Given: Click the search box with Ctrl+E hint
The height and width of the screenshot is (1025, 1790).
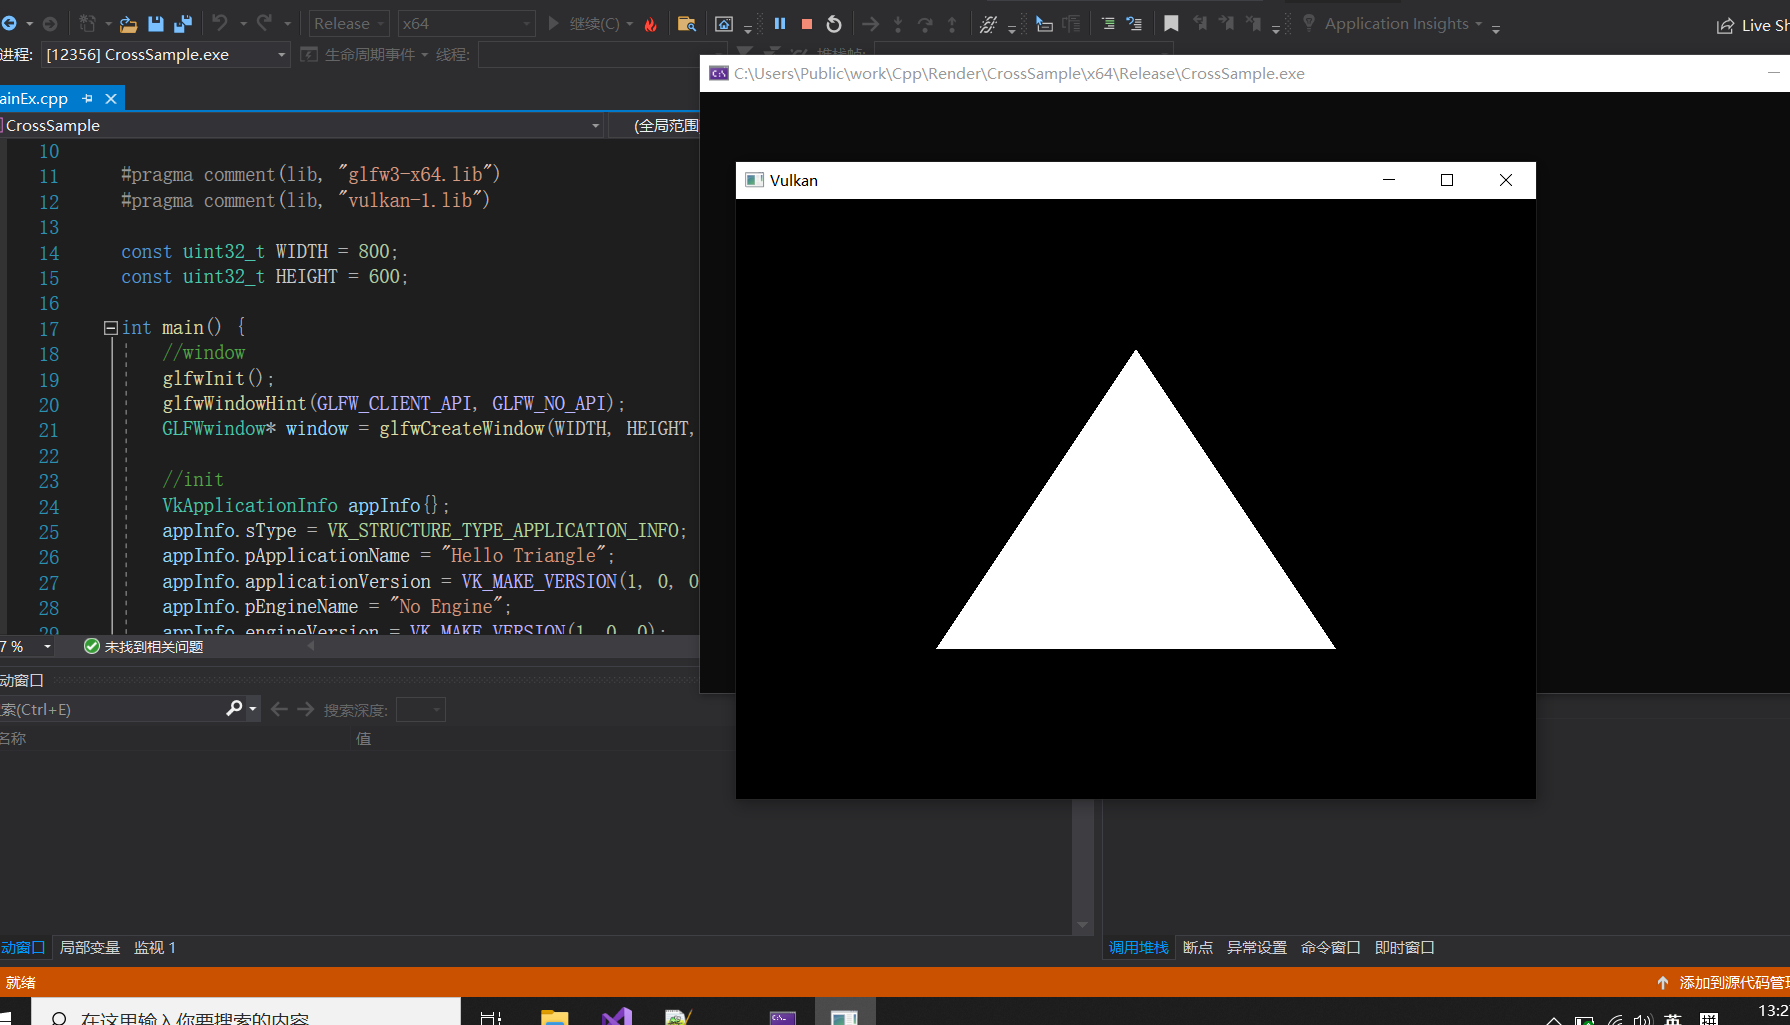Looking at the screenshot, I should click(x=110, y=709).
